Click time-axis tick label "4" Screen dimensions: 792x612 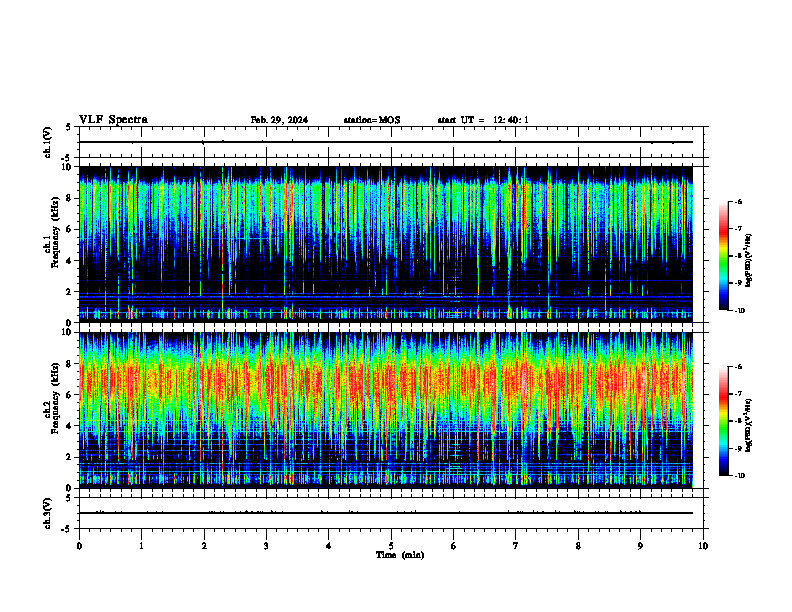click(329, 546)
